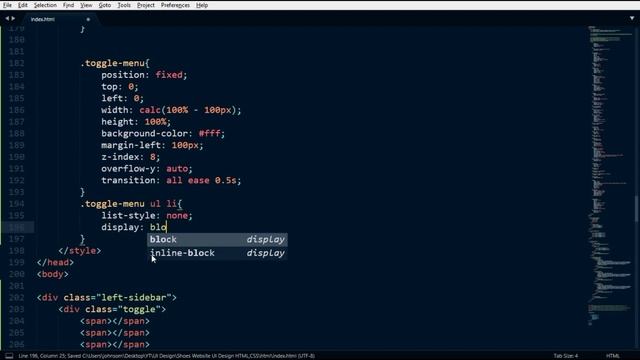This screenshot has height=360, width=640.
Task: Click the span tags on line 204
Action: tap(115, 321)
